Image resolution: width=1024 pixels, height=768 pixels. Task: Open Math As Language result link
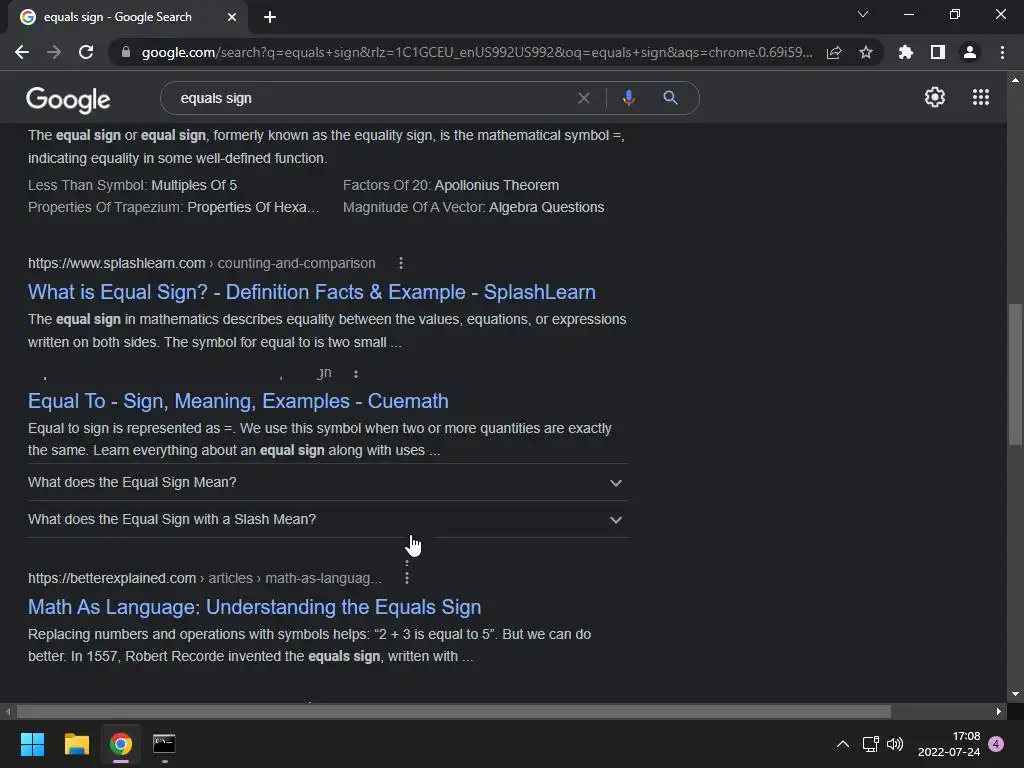click(255, 607)
